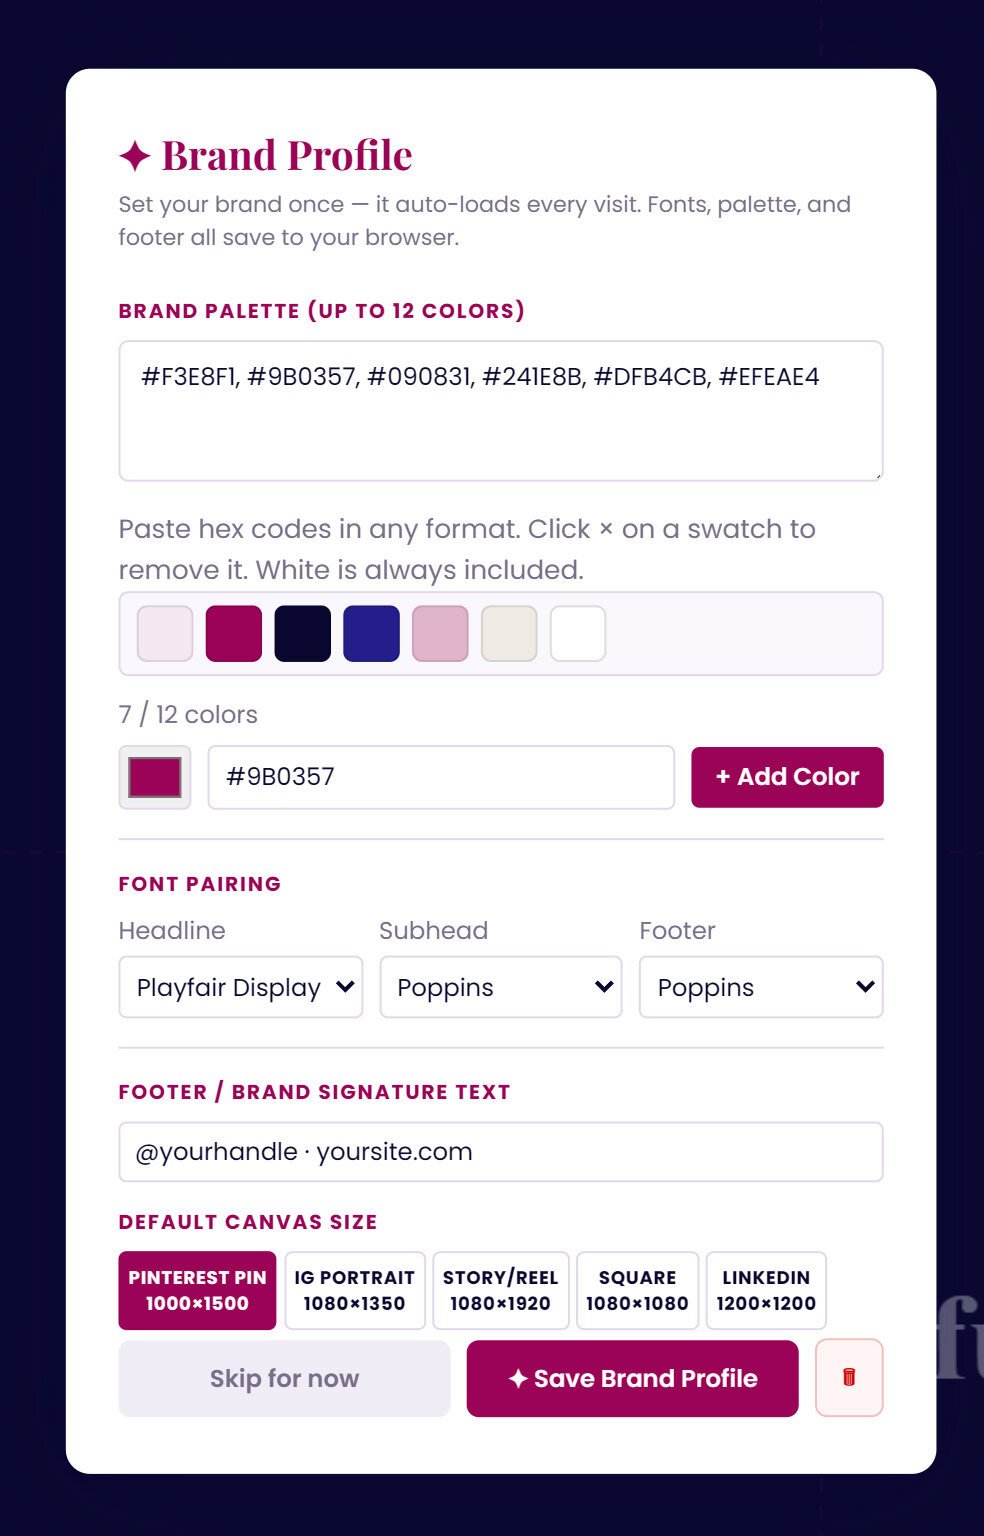Click the sparkle icon beside Brand Profile heading
The width and height of the screenshot is (984, 1536).
133,155
